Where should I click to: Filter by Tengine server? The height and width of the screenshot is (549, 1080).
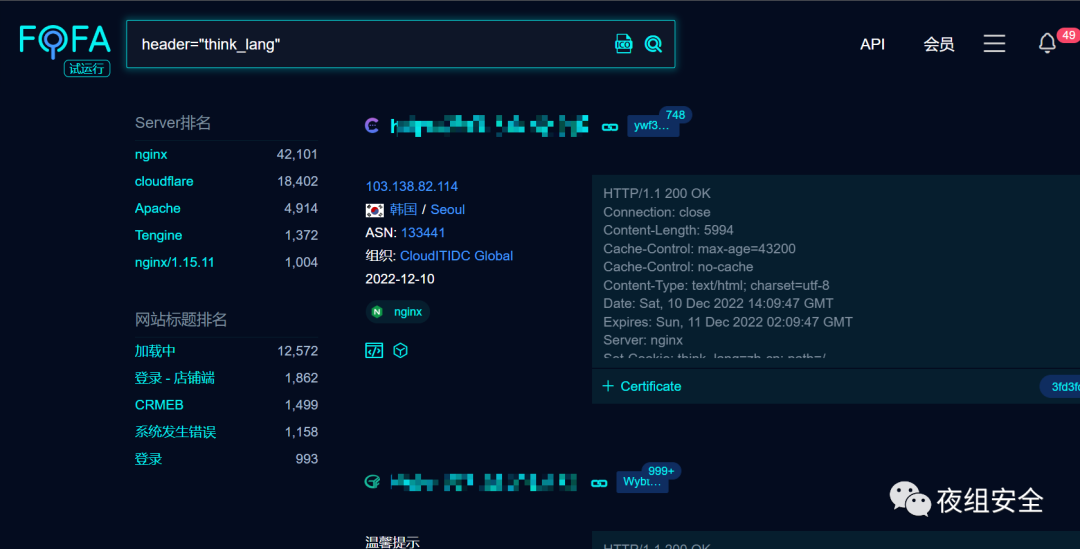click(x=158, y=235)
